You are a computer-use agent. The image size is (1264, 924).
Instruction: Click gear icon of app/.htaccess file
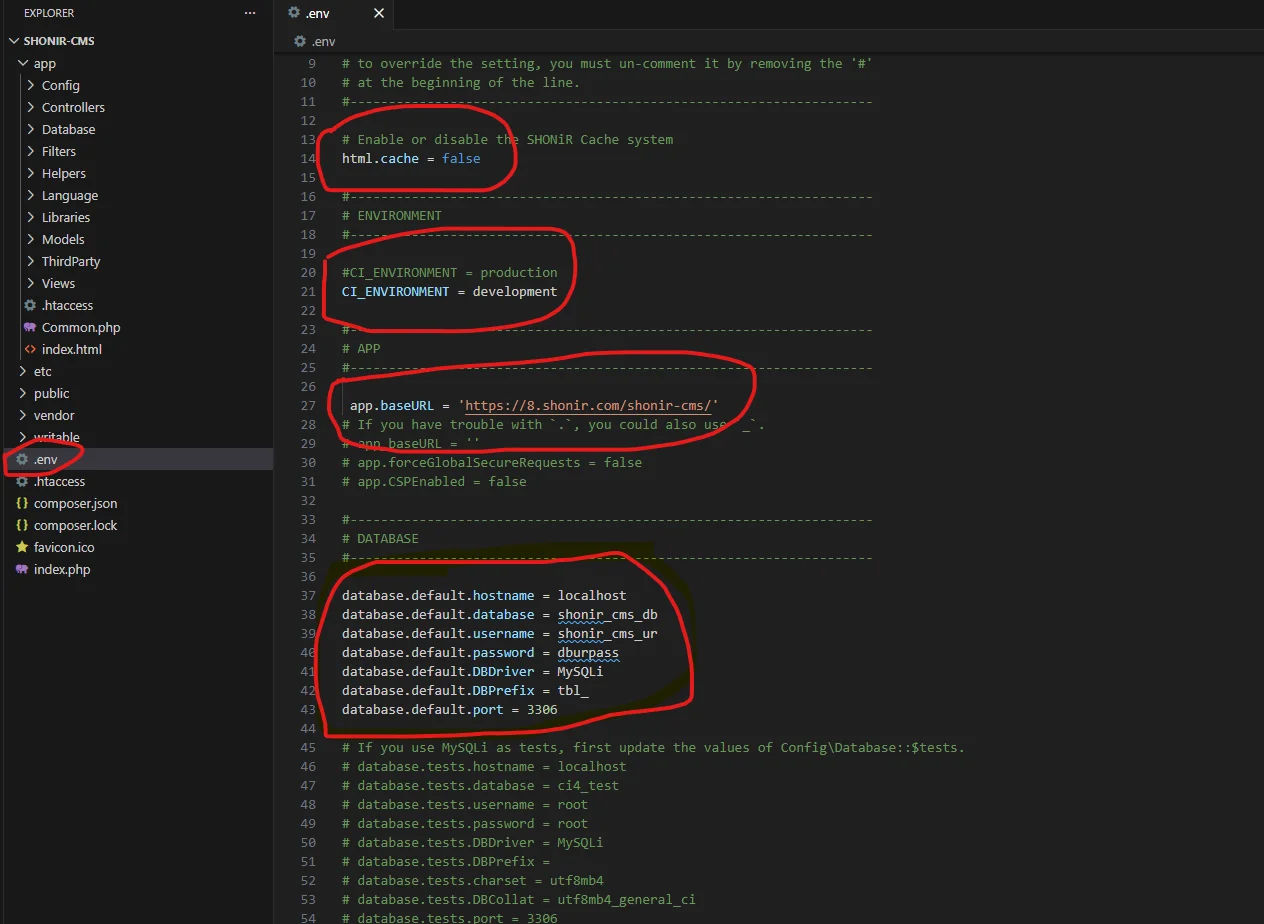(x=30, y=305)
